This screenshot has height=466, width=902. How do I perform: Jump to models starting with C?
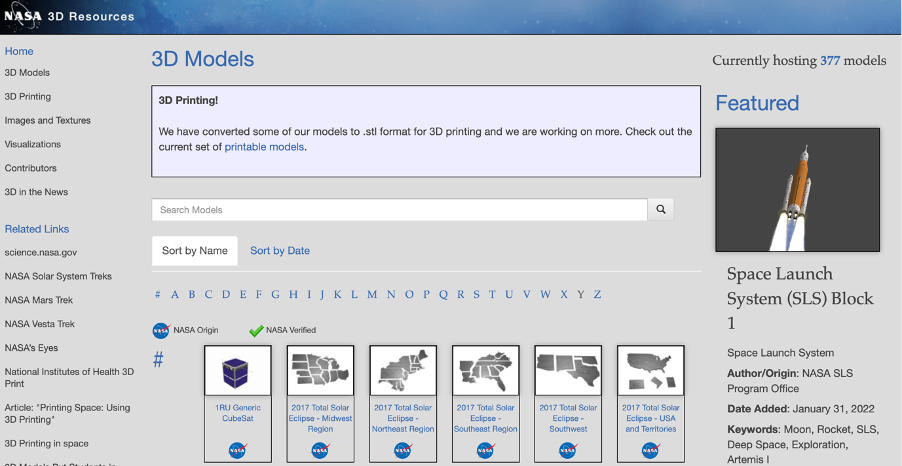tap(208, 295)
